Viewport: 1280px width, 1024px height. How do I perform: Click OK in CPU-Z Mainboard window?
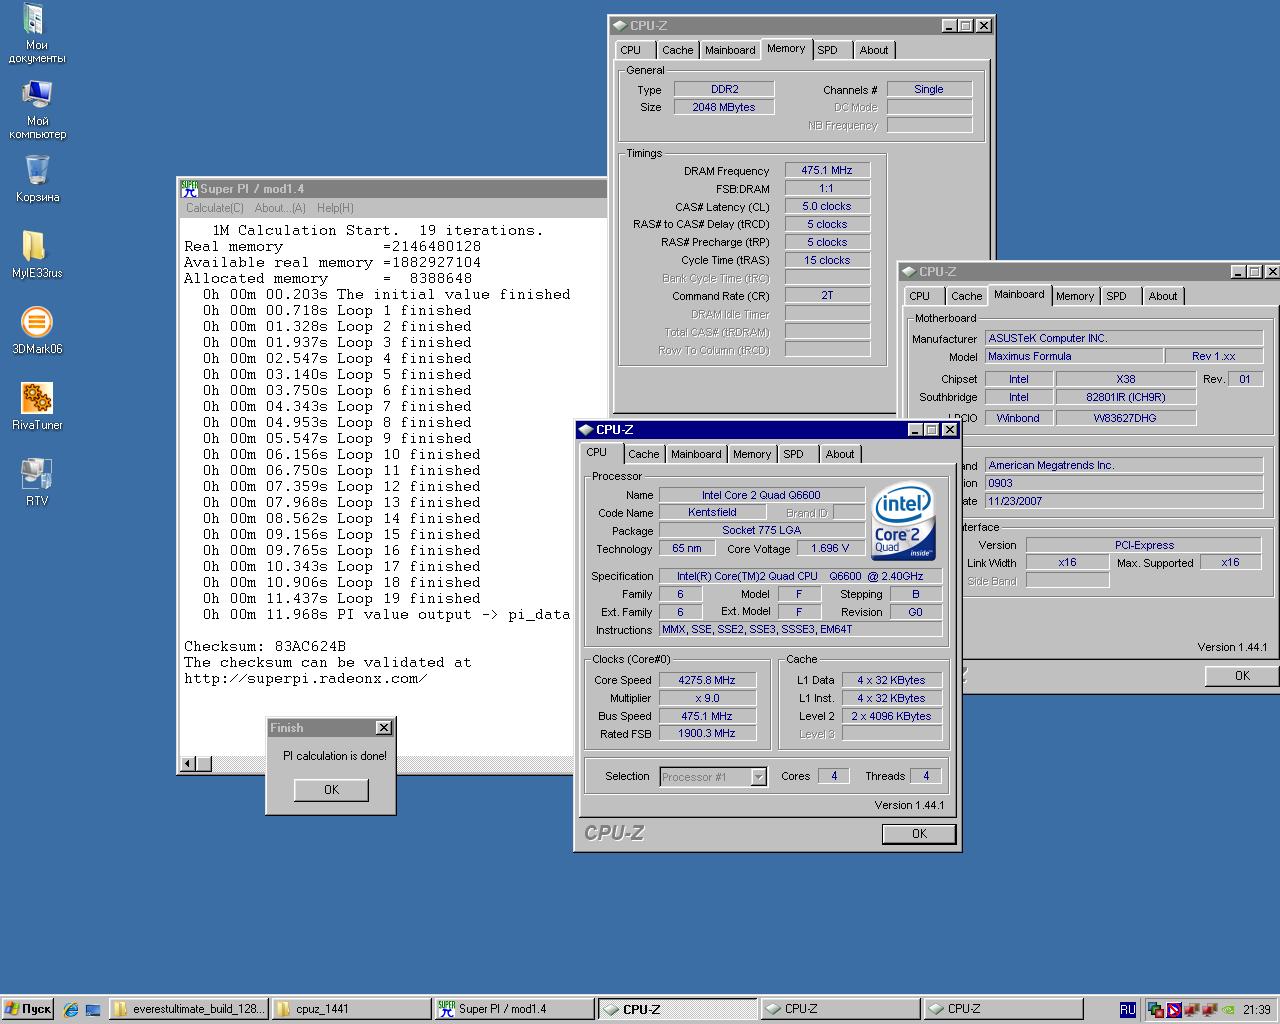point(1242,676)
